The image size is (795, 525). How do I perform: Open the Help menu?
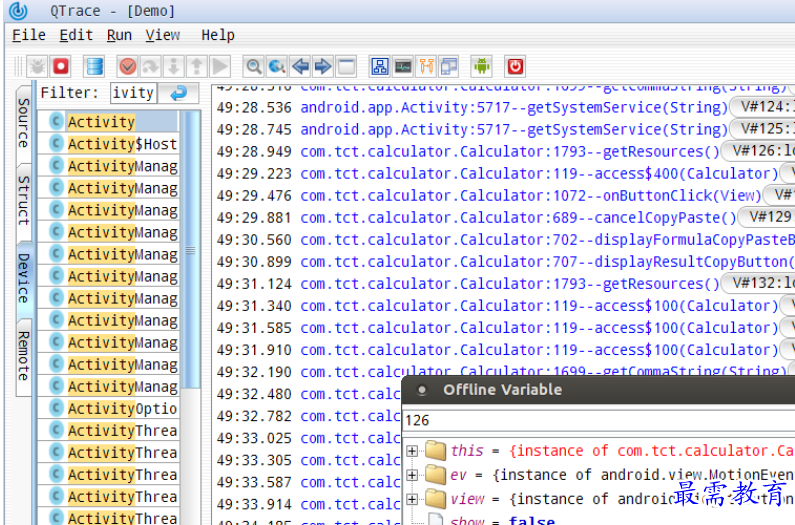click(217, 35)
